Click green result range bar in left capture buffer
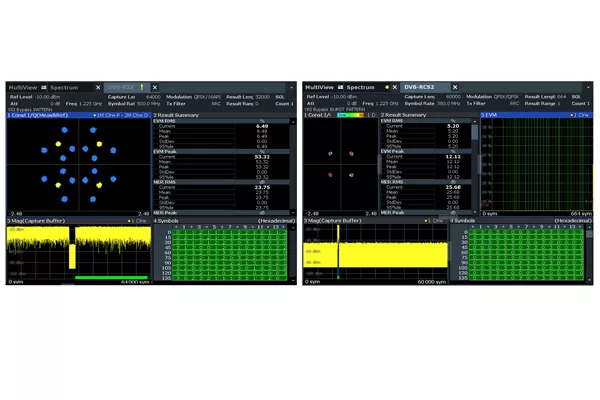Screen dimensions: 600x400 click(x=111, y=278)
